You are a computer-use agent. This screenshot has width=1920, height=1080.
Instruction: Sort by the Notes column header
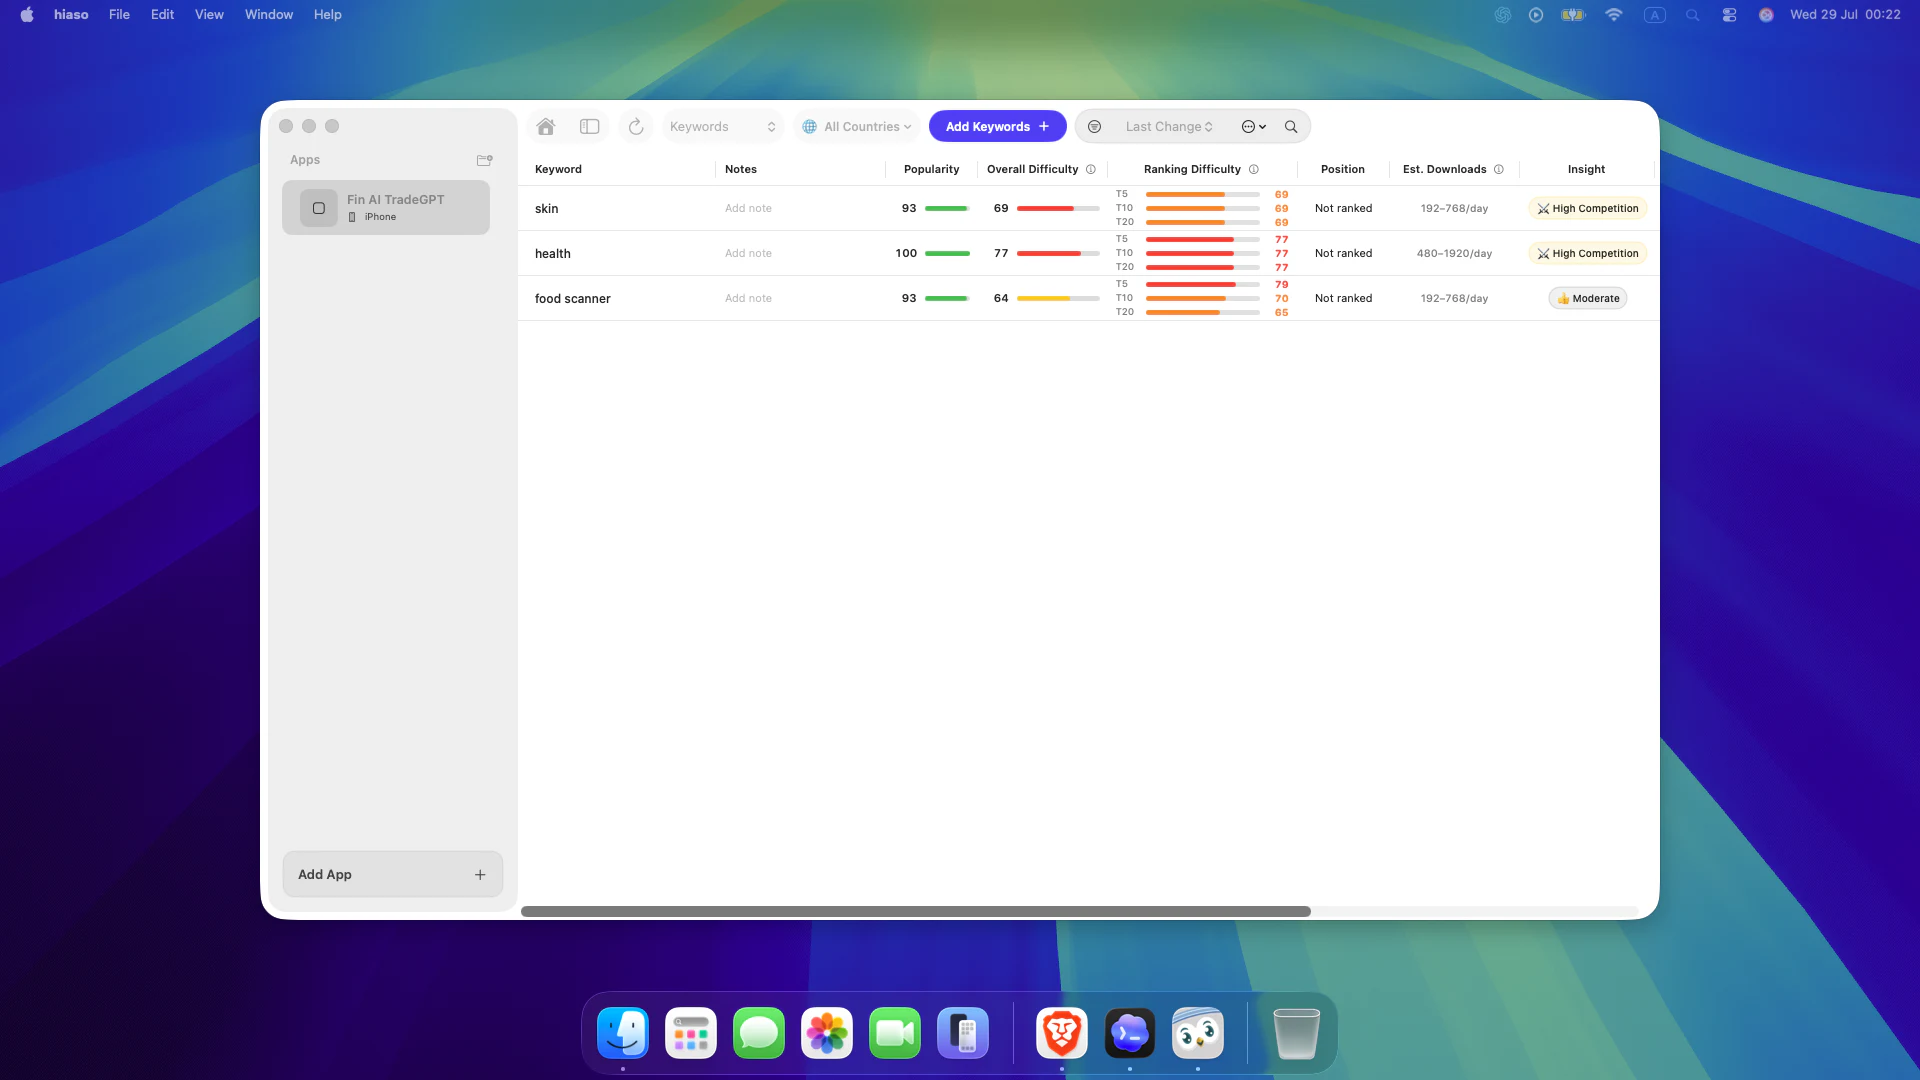point(741,169)
